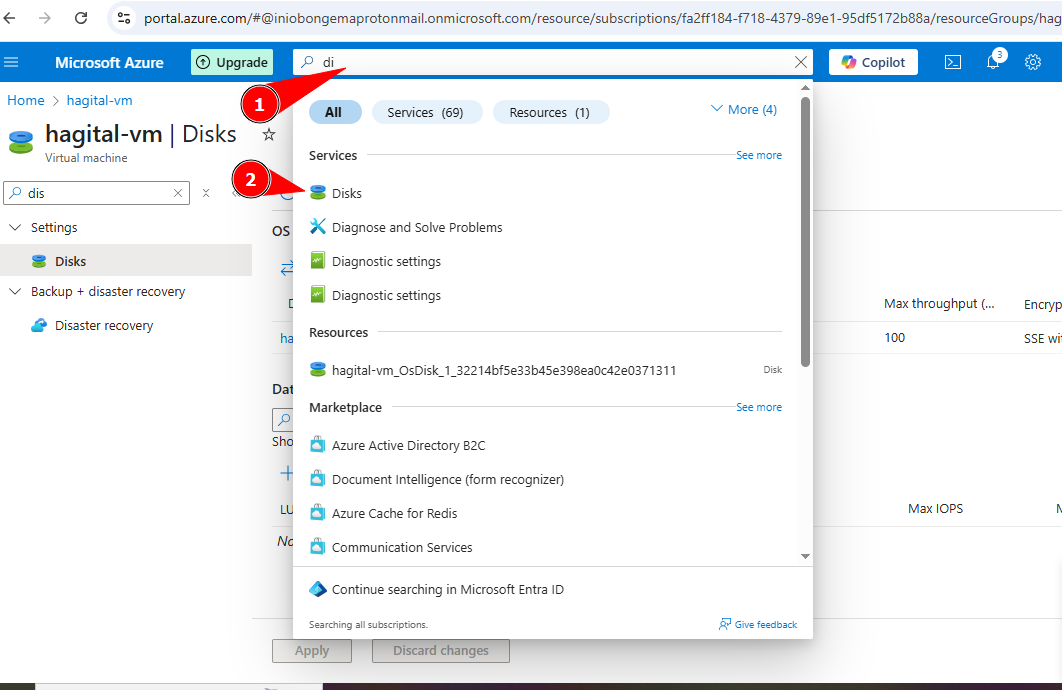Click the search dropdown scroll-up arrow

[805, 88]
